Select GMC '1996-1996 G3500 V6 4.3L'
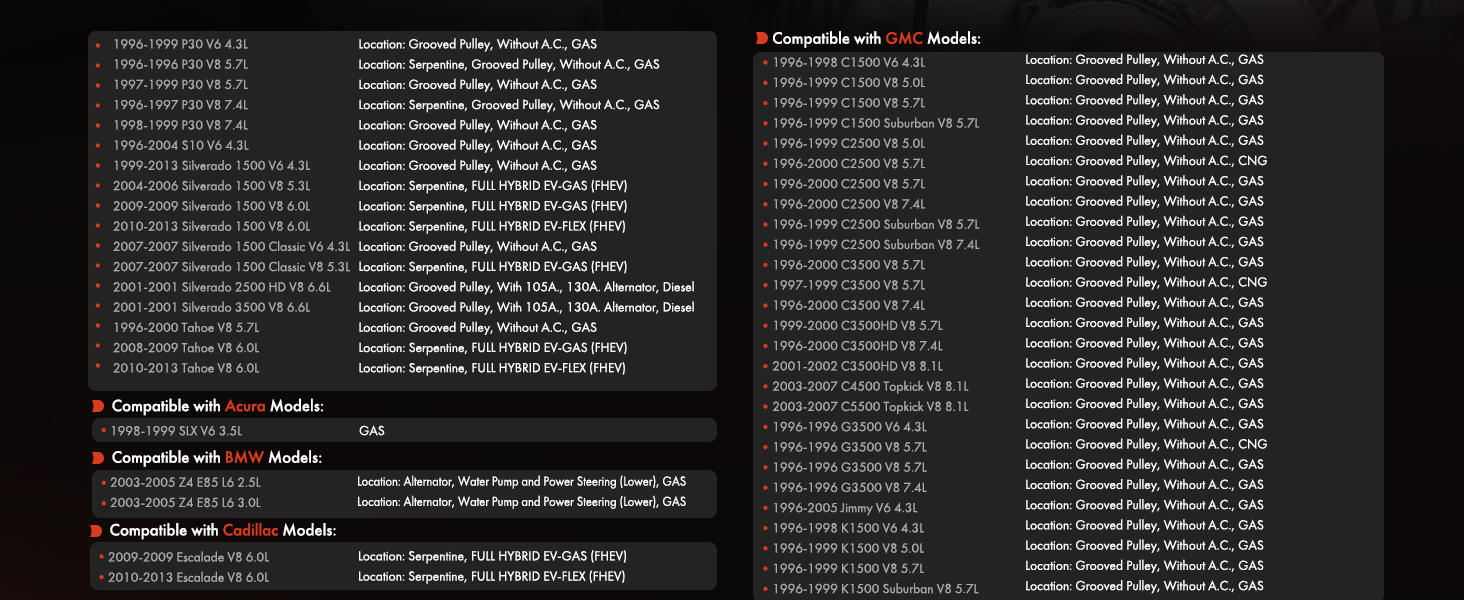The height and width of the screenshot is (600, 1464). coord(848,427)
